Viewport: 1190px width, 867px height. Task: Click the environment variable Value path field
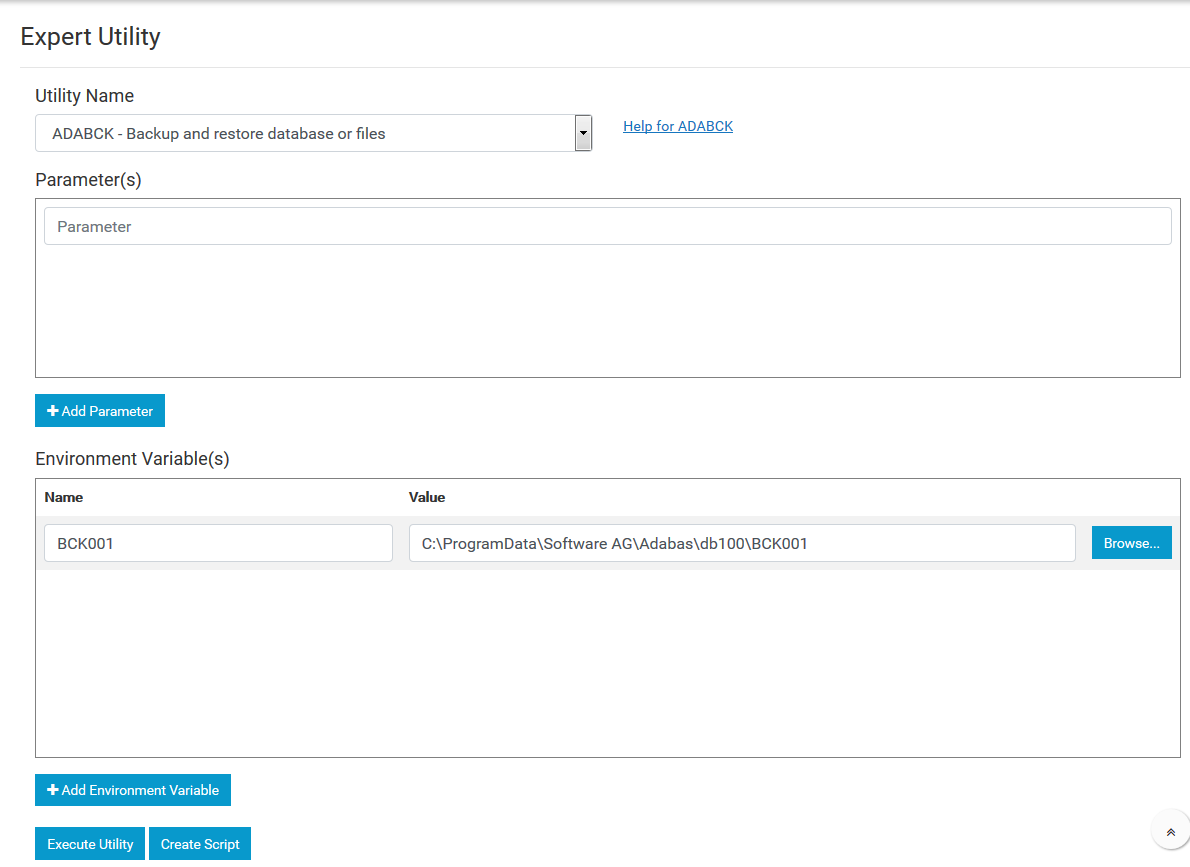tap(741, 544)
